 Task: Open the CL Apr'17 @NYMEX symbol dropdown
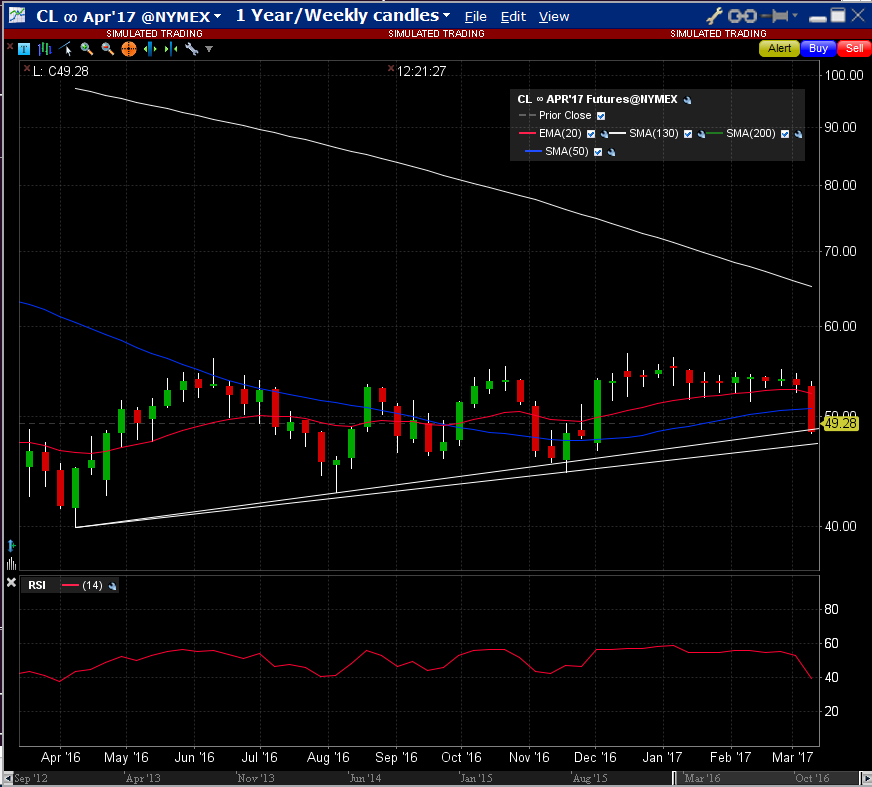click(x=217, y=16)
